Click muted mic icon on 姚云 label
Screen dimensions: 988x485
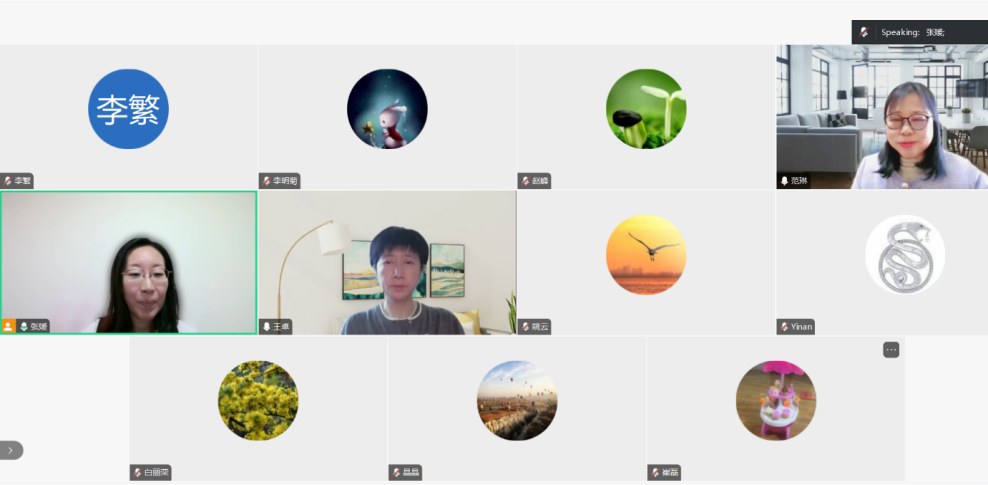coord(526,327)
